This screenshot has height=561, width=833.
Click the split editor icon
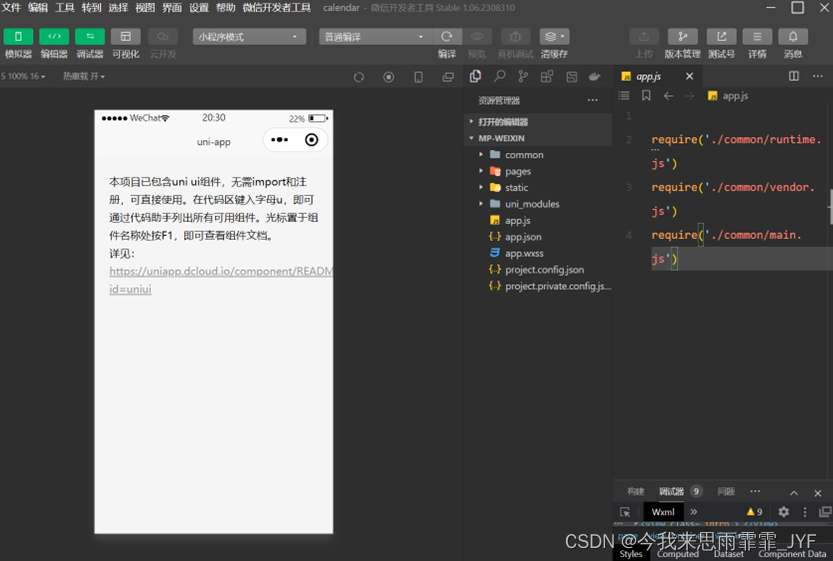(794, 76)
